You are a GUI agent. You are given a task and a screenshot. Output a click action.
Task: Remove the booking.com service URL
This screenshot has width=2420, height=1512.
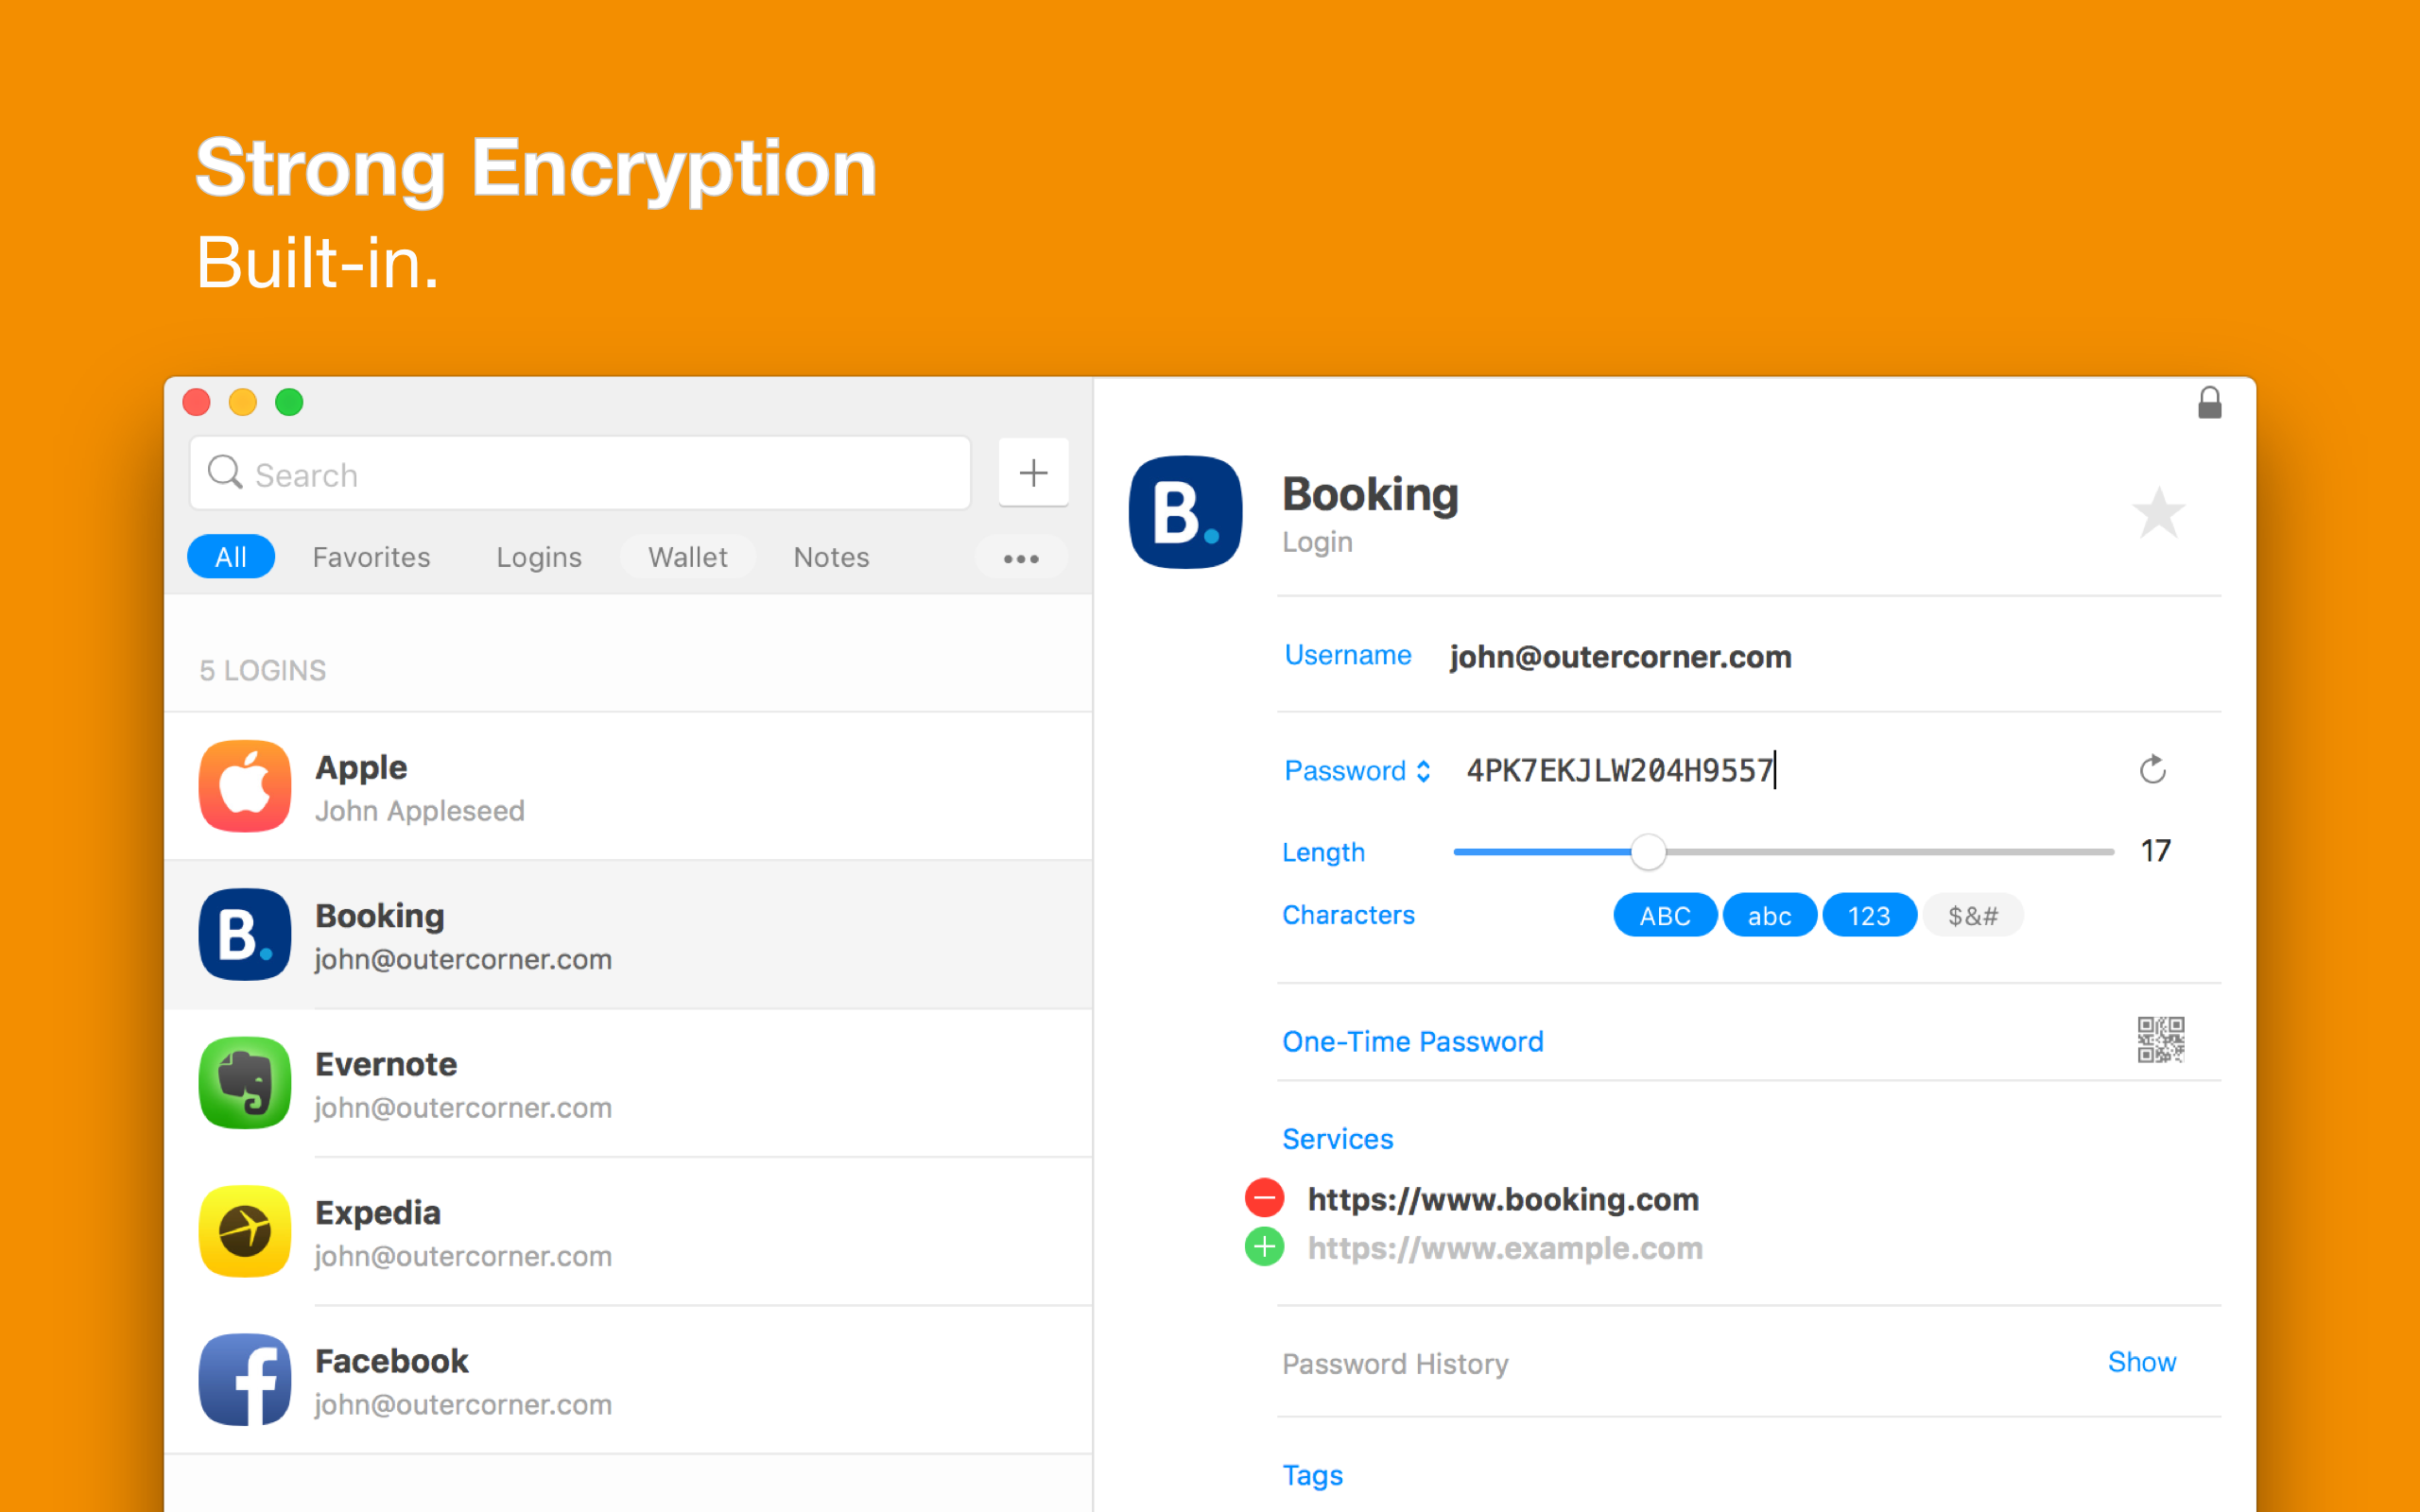pos(1264,1198)
